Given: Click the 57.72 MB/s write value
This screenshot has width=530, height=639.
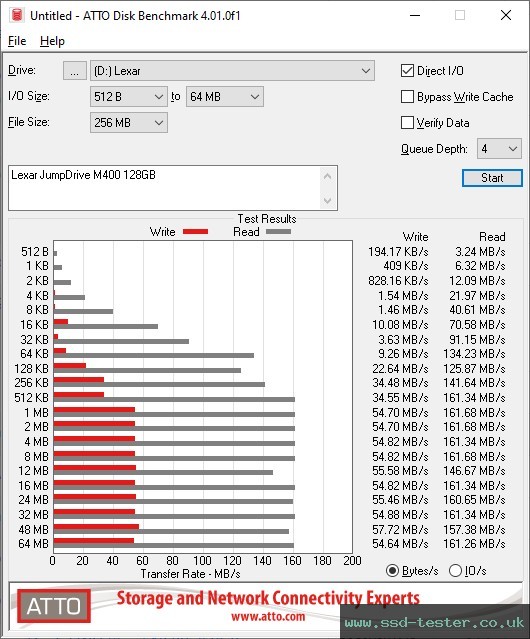Looking at the screenshot, I should coord(400,529).
